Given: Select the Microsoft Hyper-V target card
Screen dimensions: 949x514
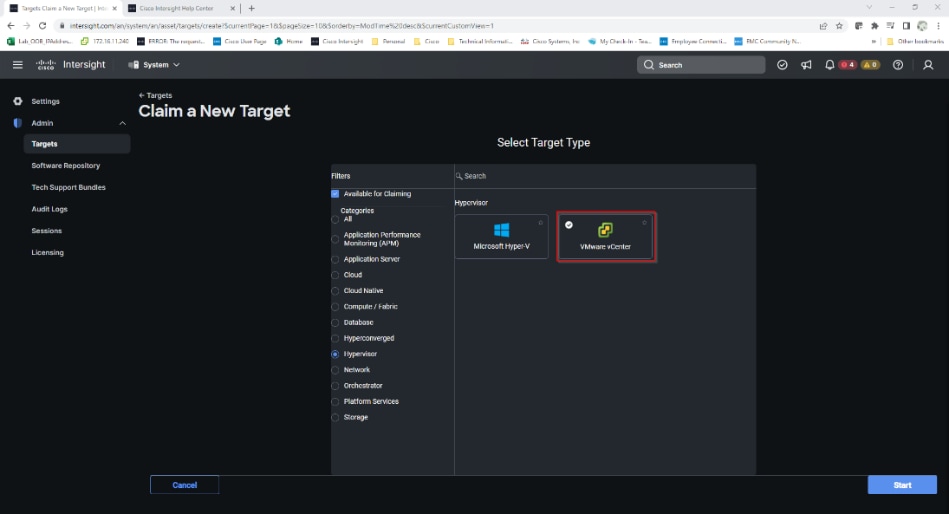Looking at the screenshot, I should point(501,236).
